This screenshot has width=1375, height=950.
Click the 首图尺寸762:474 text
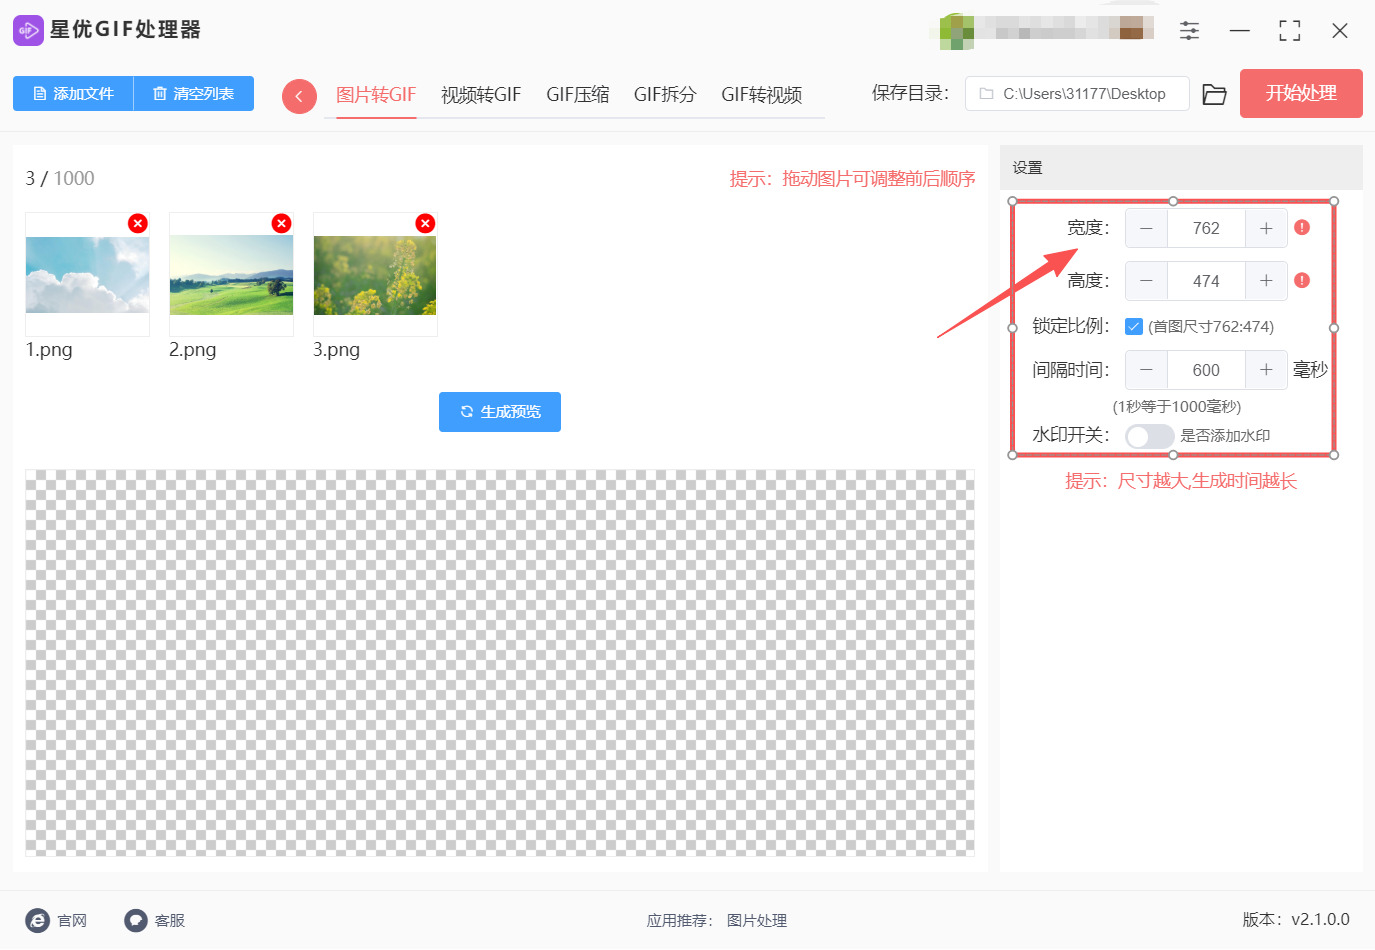pyautogui.click(x=1211, y=327)
